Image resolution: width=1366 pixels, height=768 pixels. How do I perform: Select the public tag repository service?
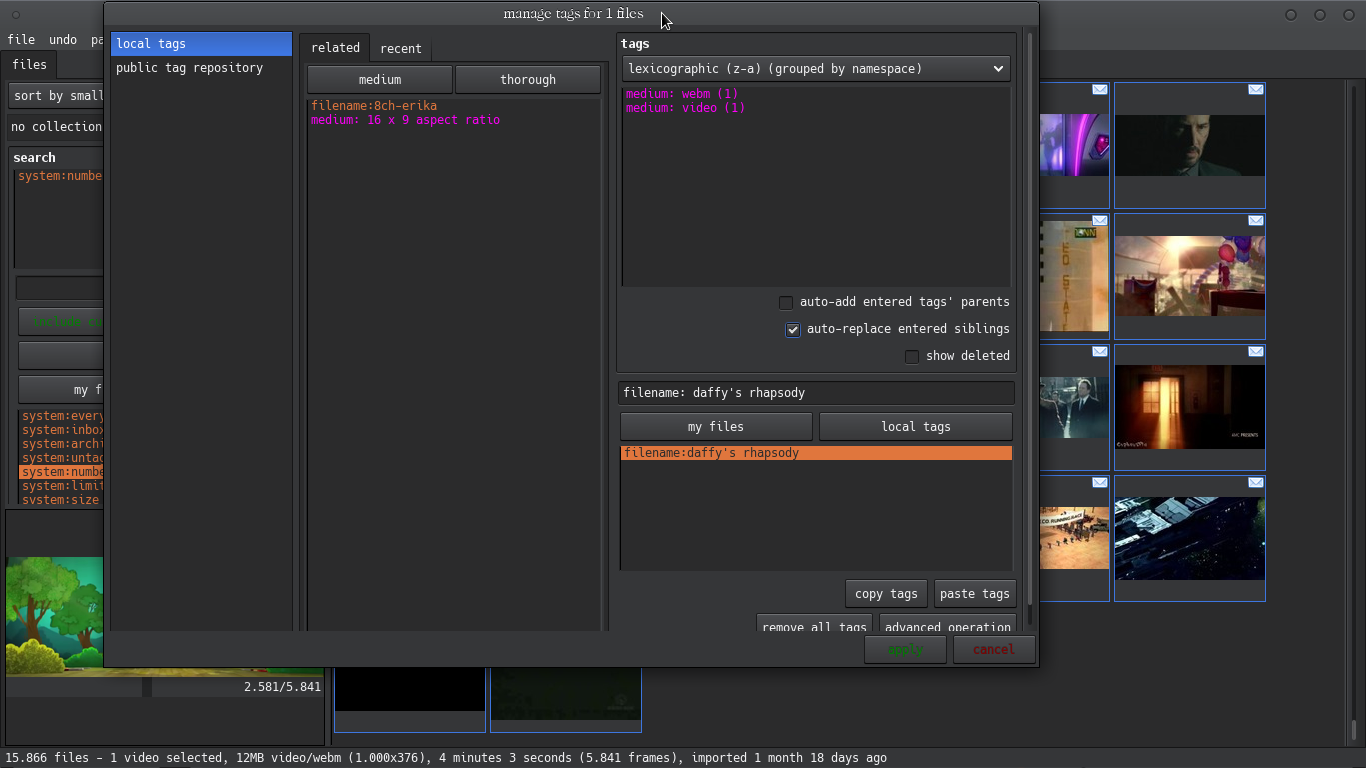201,68
